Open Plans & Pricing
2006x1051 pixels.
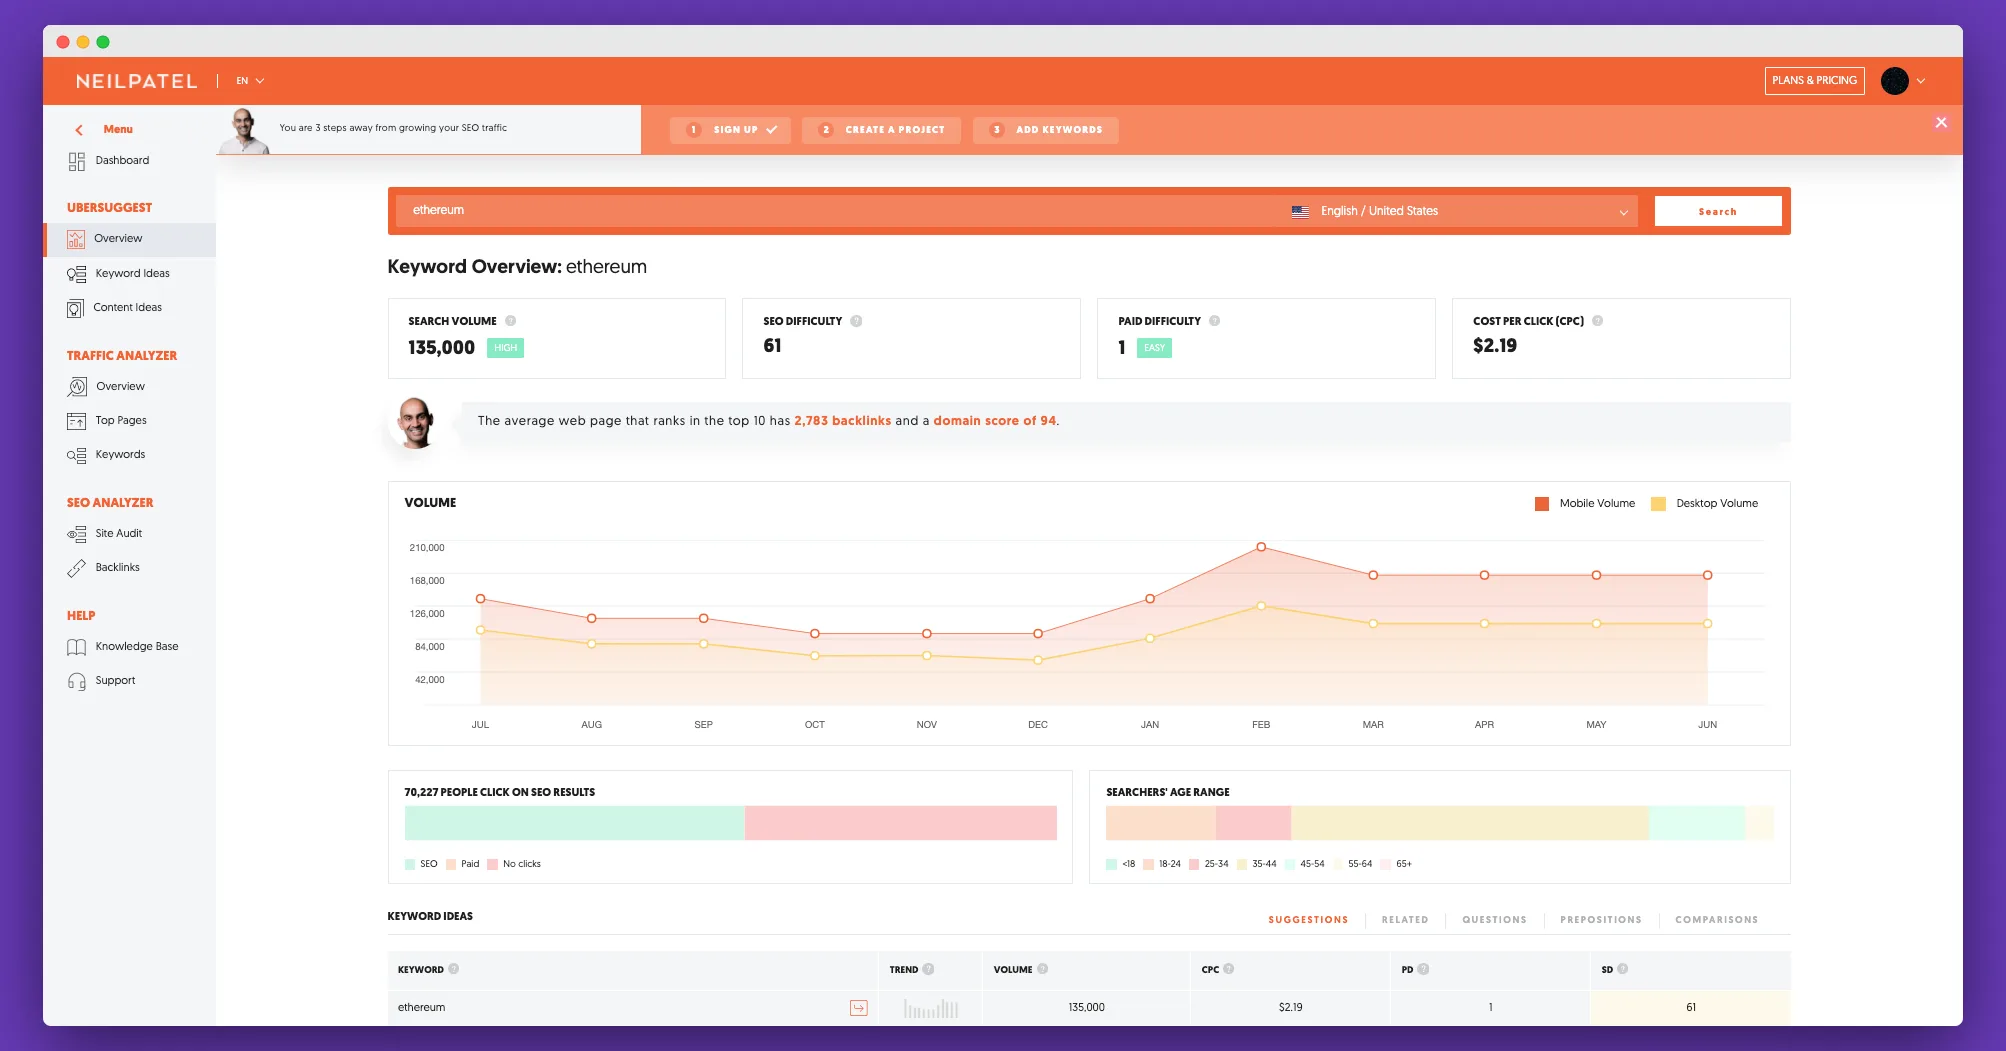coord(1813,81)
